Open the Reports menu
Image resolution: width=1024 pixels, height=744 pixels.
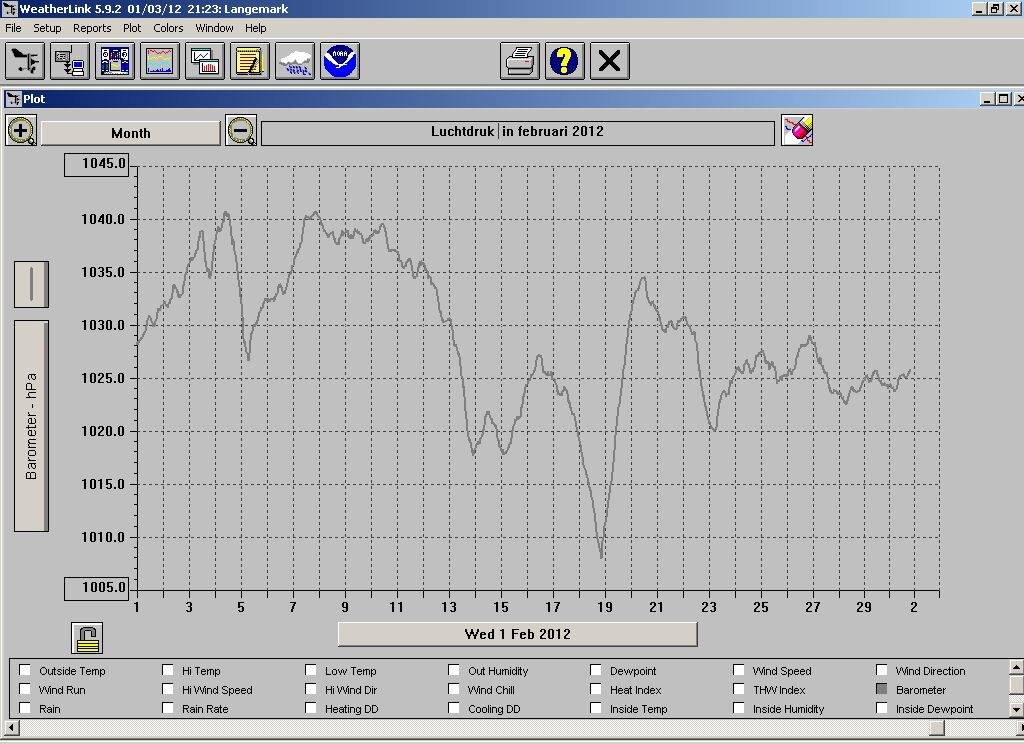coord(92,28)
